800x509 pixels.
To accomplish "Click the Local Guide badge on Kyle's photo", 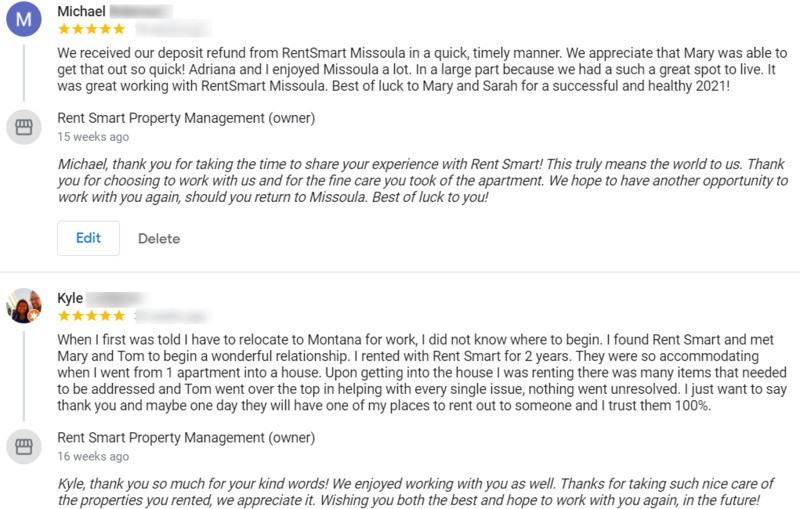I will click(x=35, y=316).
